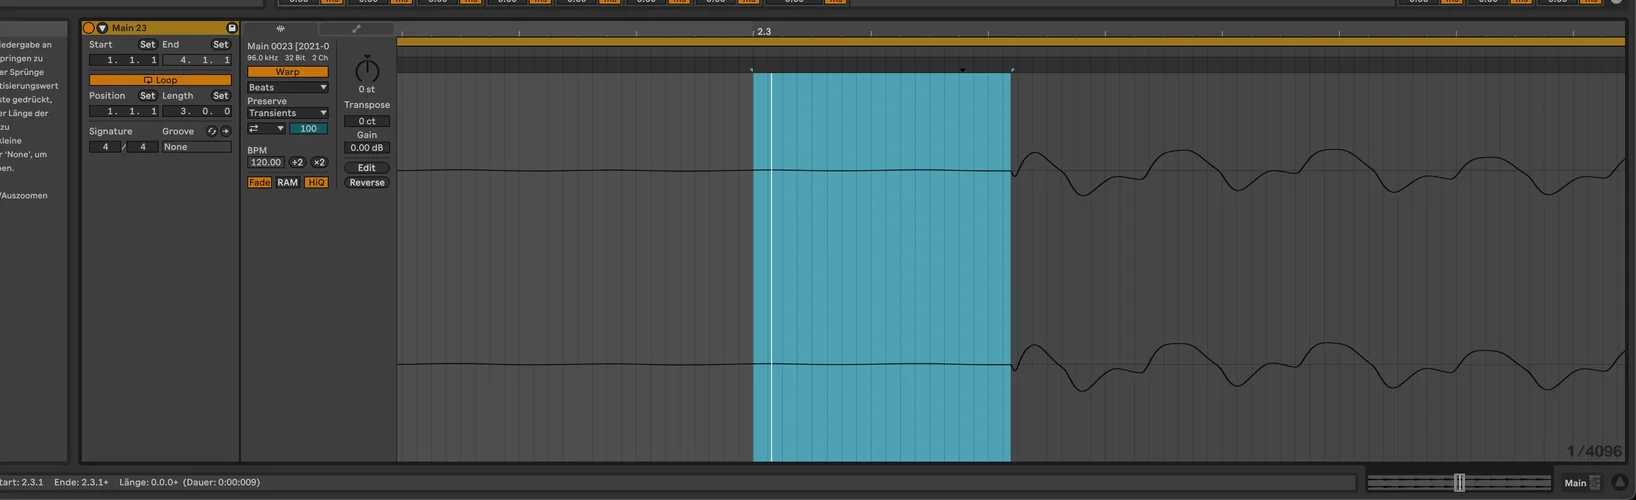Save default clip using the disk icon
This screenshot has height=500, width=1636.
coord(232,28)
